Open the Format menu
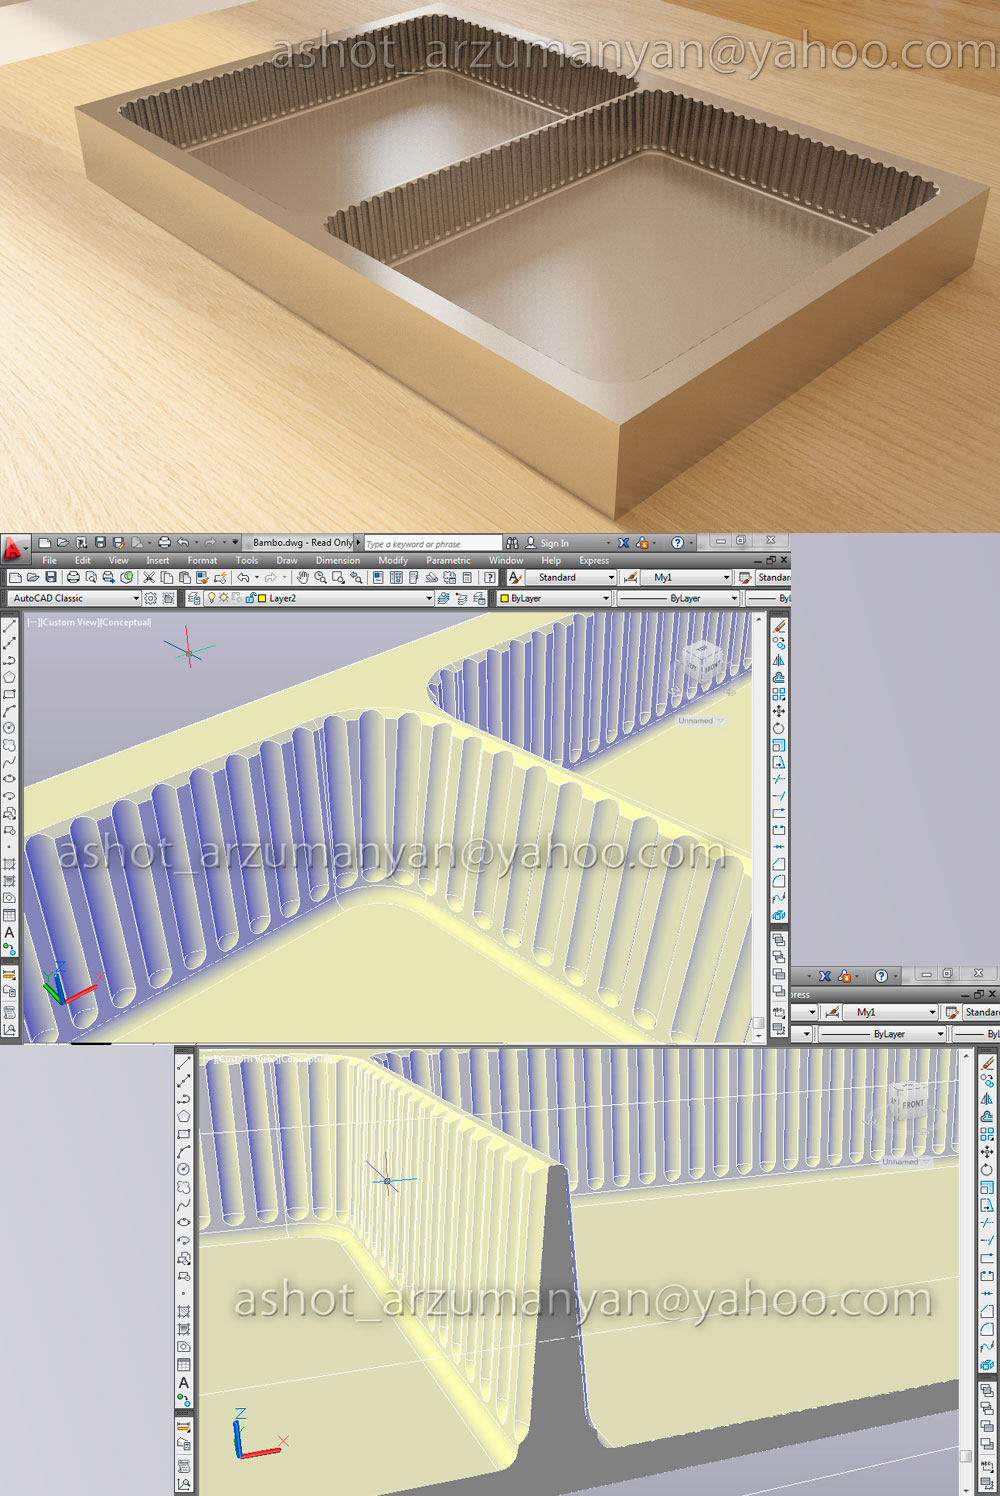The height and width of the screenshot is (1496, 1000). pos(202,560)
